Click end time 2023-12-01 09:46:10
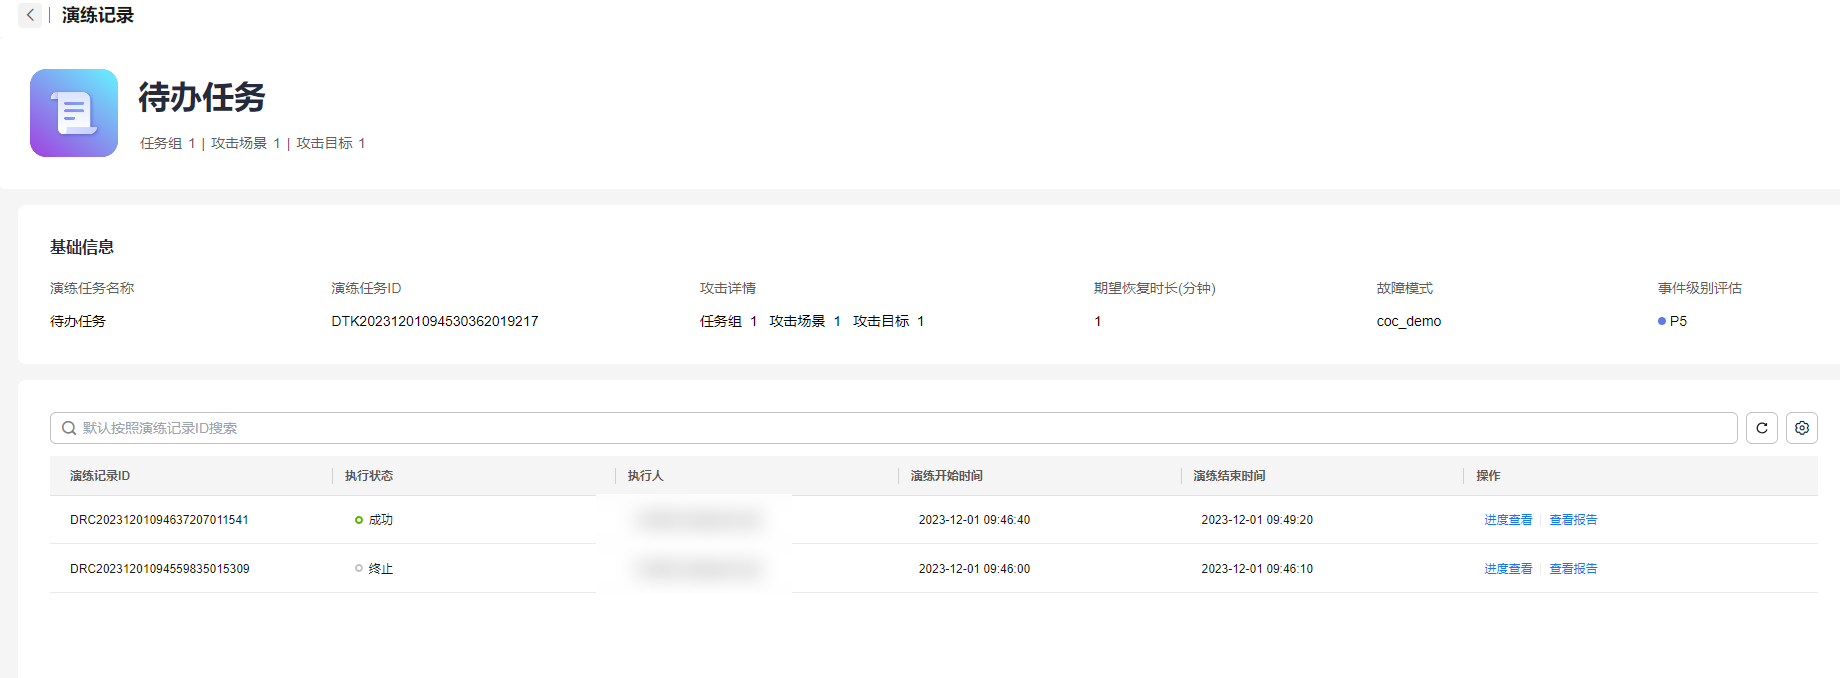Image resolution: width=1840 pixels, height=678 pixels. pos(1257,569)
